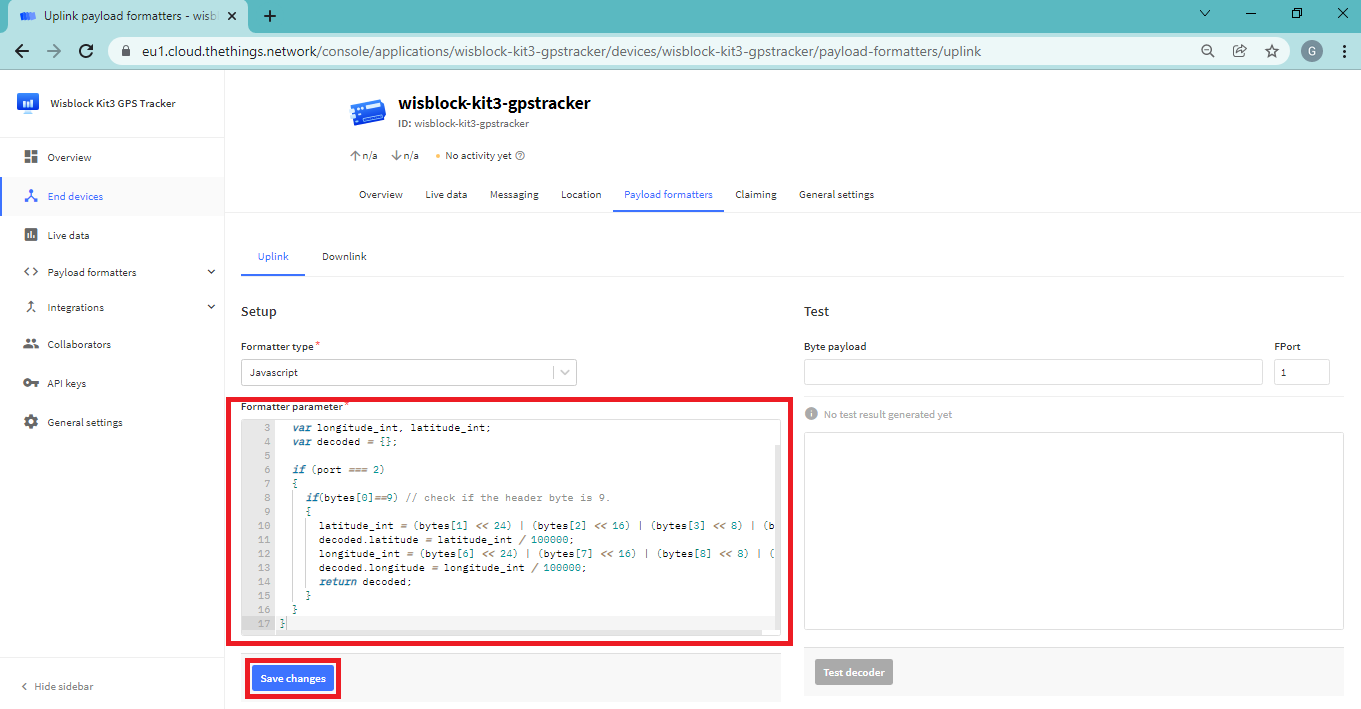
Task: Click the help icon beside No activity yet
Action: (520, 156)
